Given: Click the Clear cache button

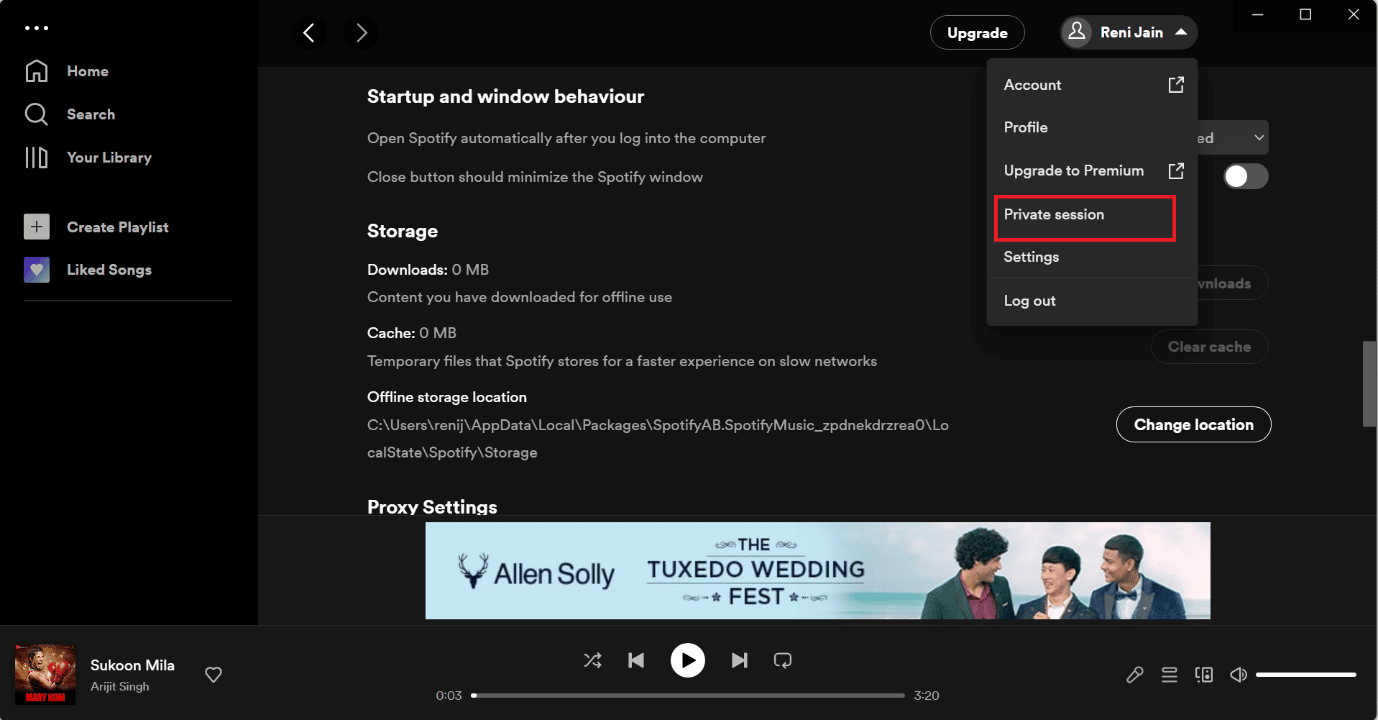Looking at the screenshot, I should tap(1209, 347).
